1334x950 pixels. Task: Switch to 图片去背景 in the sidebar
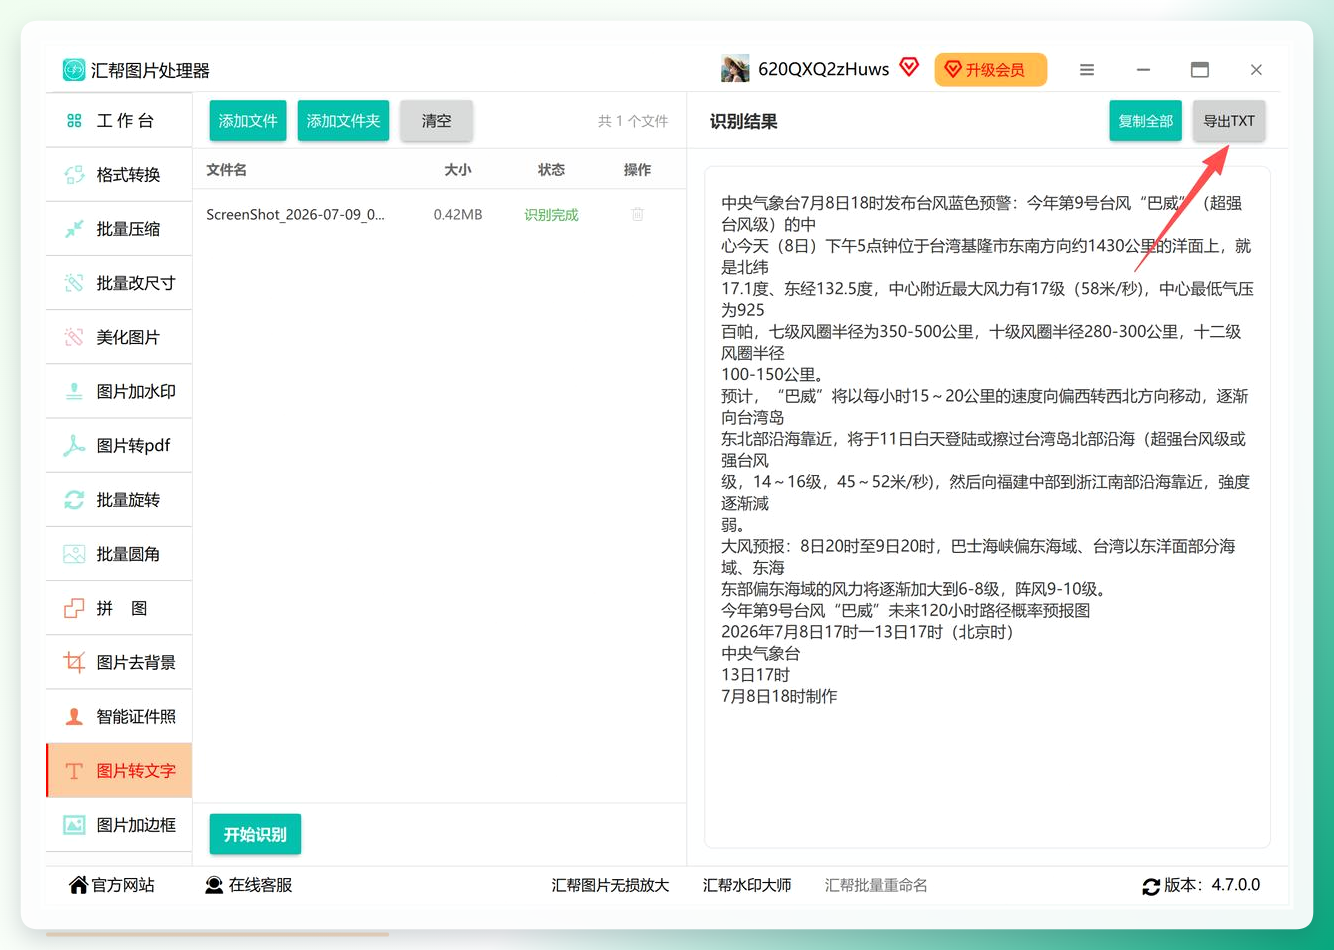pos(119,662)
